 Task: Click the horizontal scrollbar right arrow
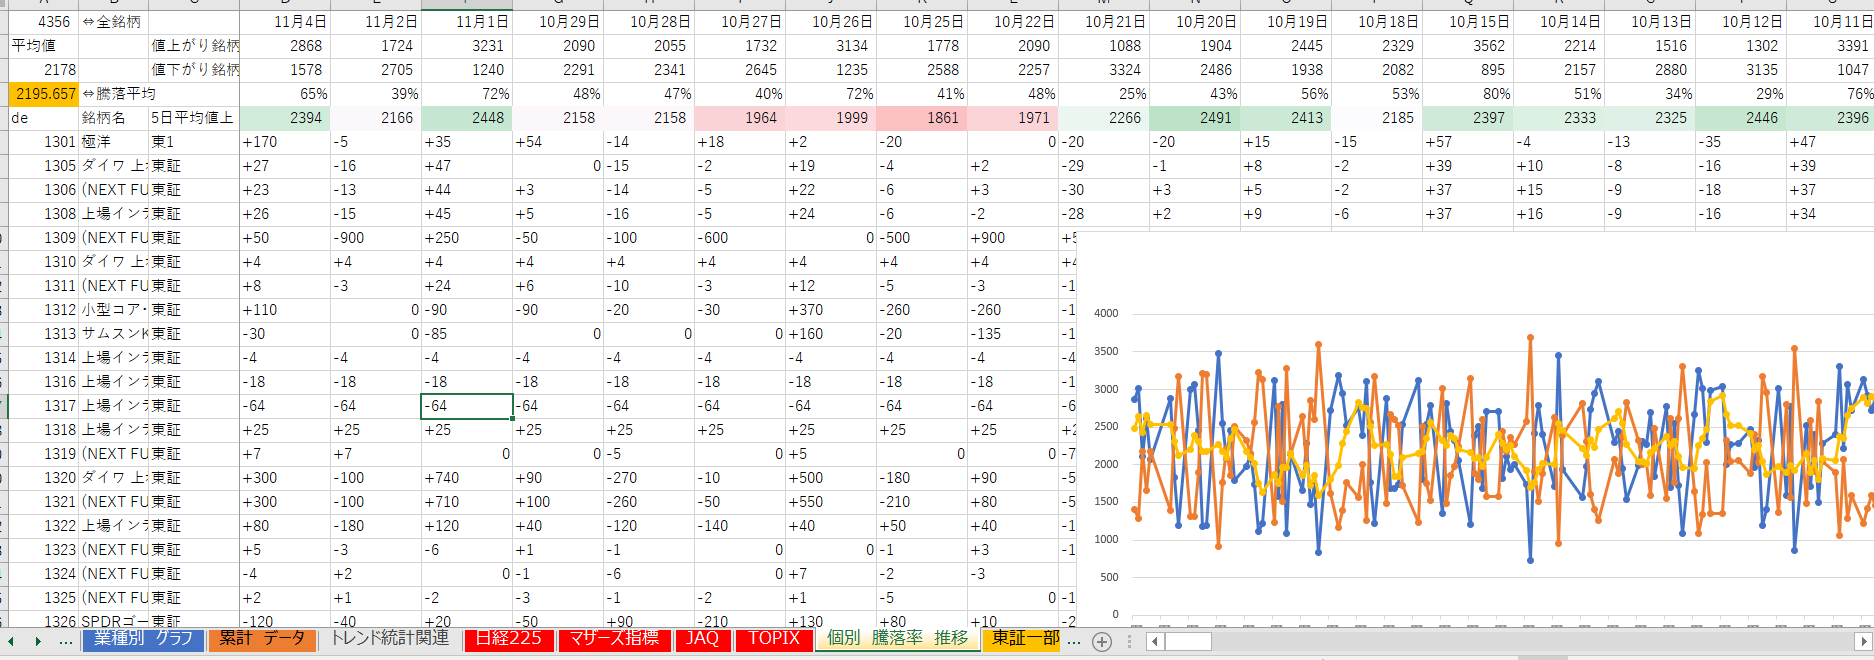(x=1863, y=641)
